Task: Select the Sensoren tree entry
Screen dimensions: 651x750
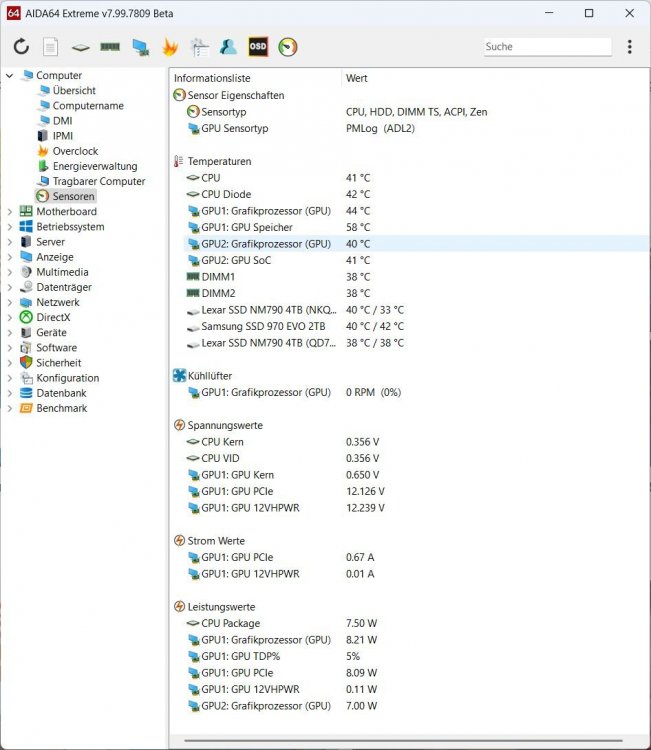Action: coord(66,196)
